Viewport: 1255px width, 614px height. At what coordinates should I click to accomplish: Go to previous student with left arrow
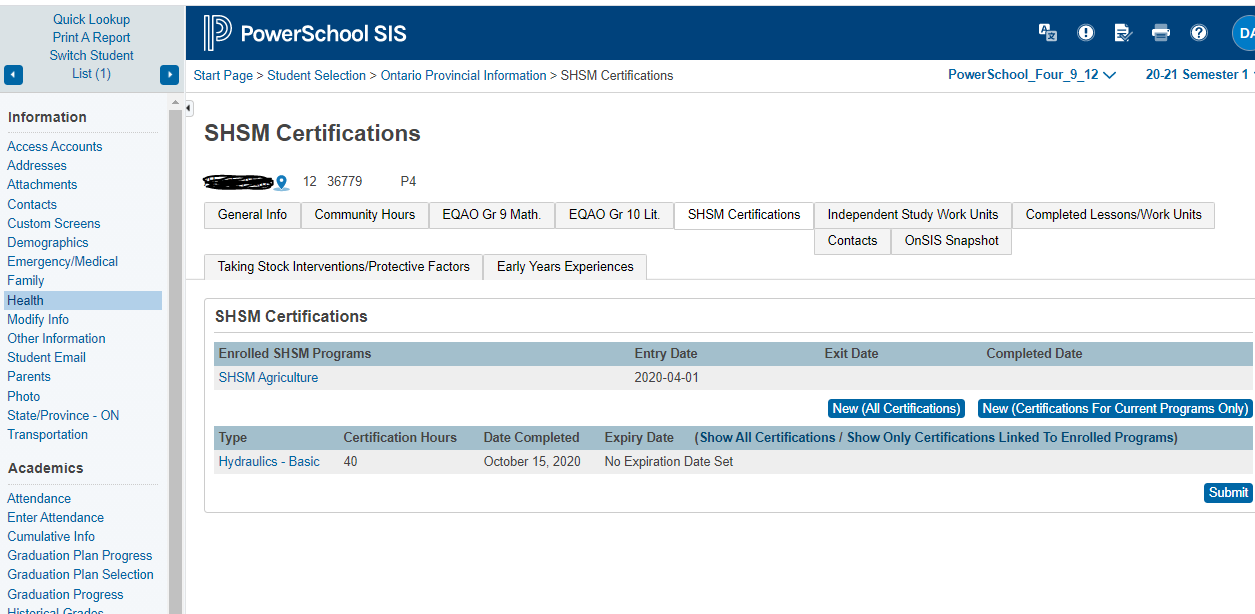point(13,75)
